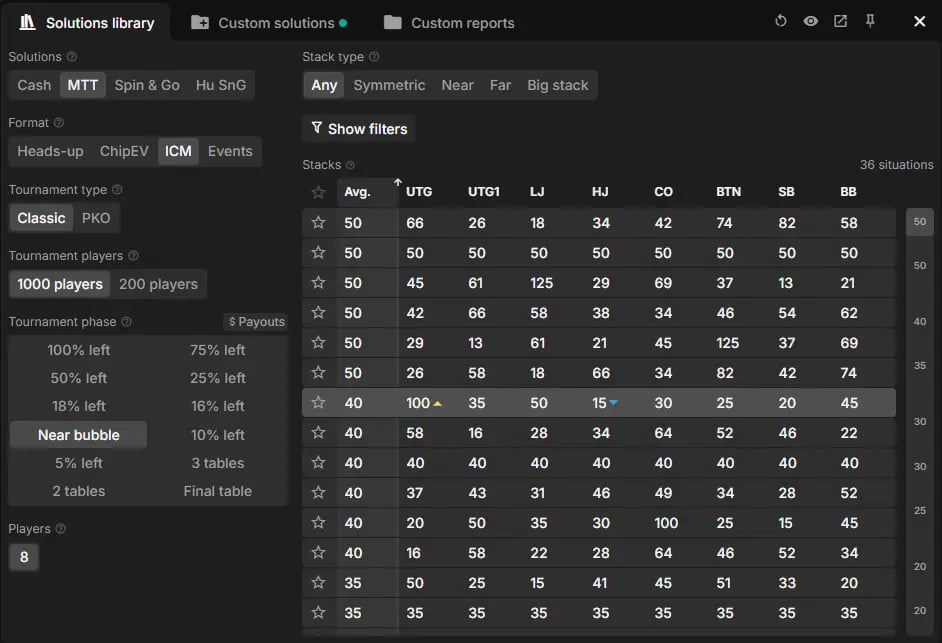Screen dimensions: 942x643
Task: Choose Symmetric stack type
Action: coord(389,85)
